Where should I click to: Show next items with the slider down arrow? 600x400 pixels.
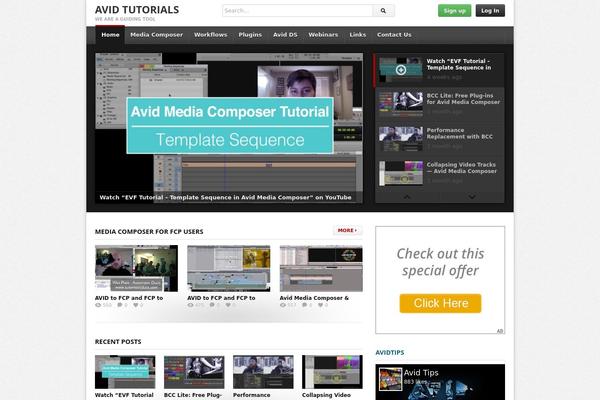coord(472,197)
